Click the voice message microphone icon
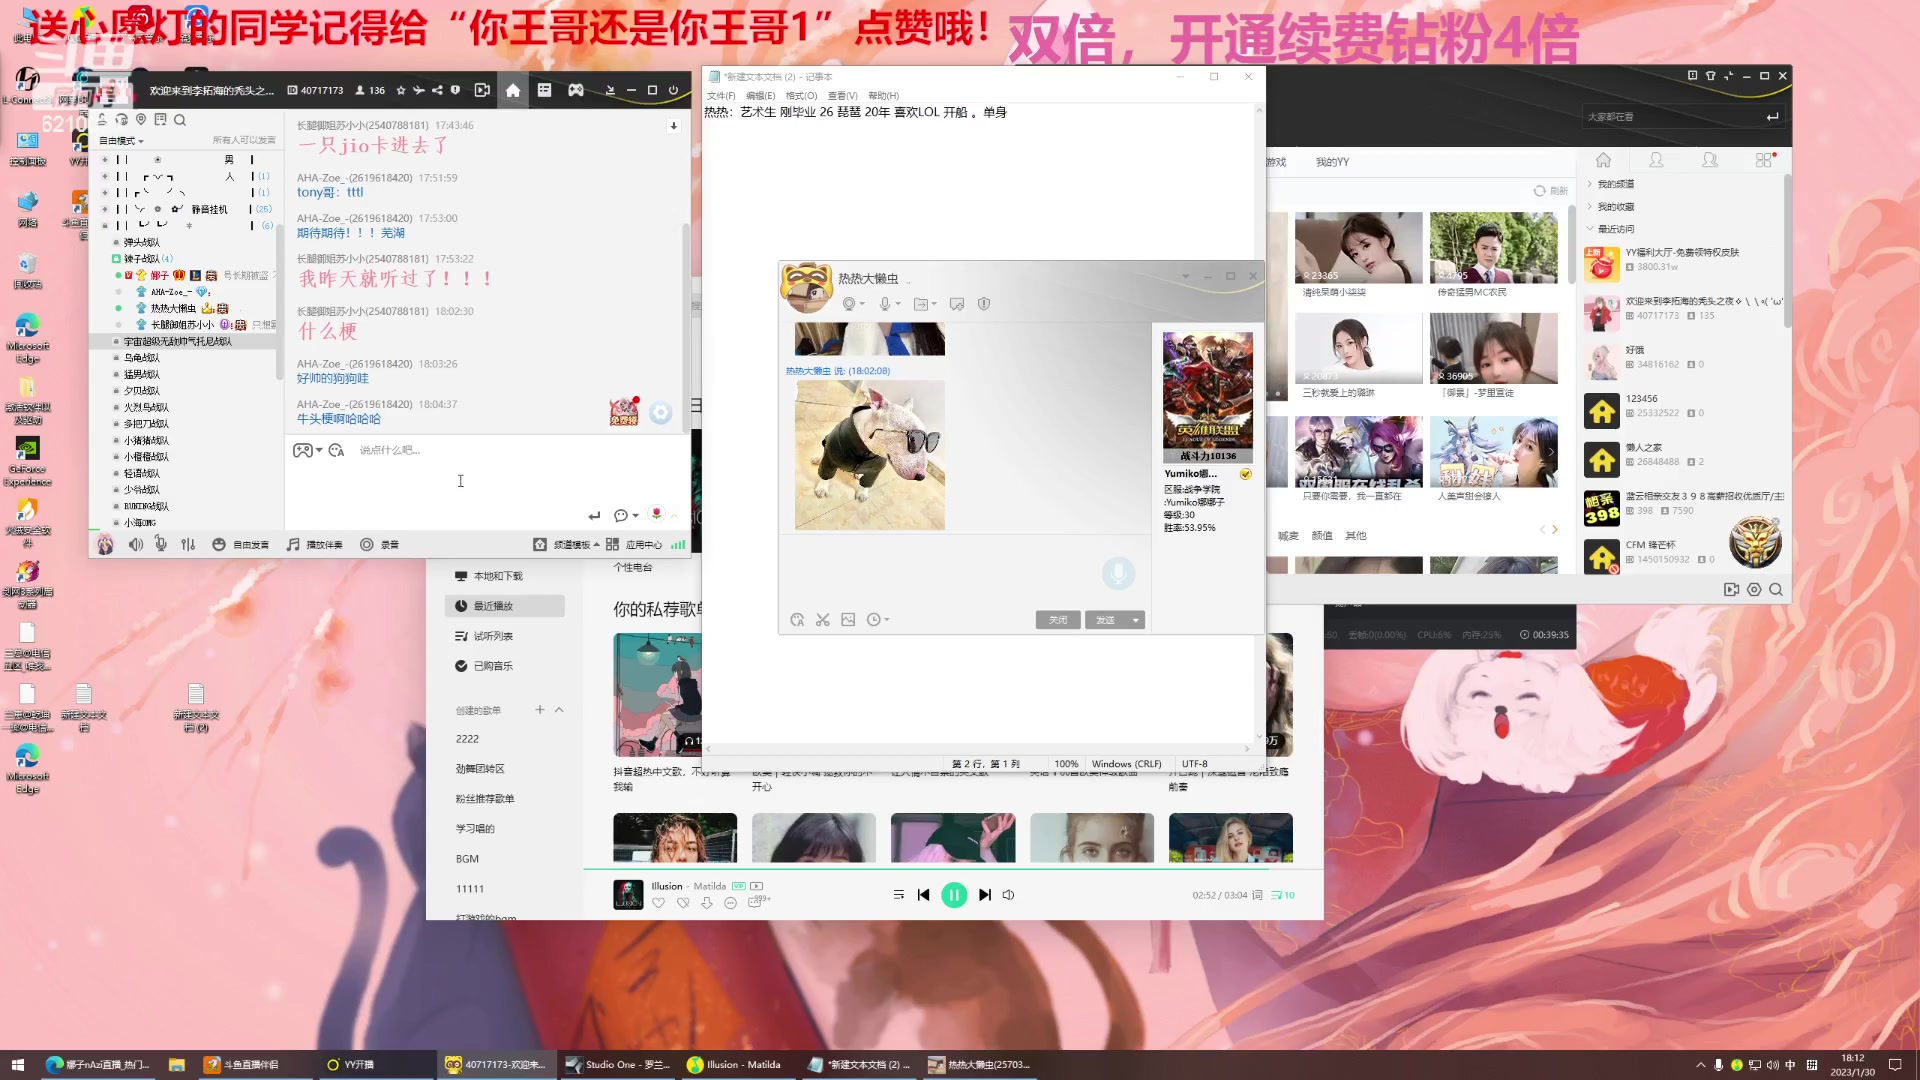1920x1080 pixels. (1118, 573)
